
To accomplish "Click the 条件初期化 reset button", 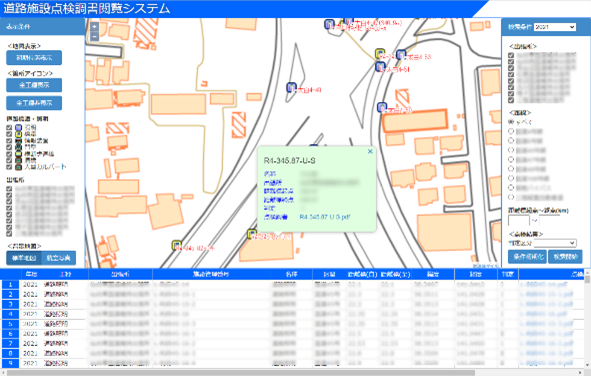I will (x=527, y=257).
